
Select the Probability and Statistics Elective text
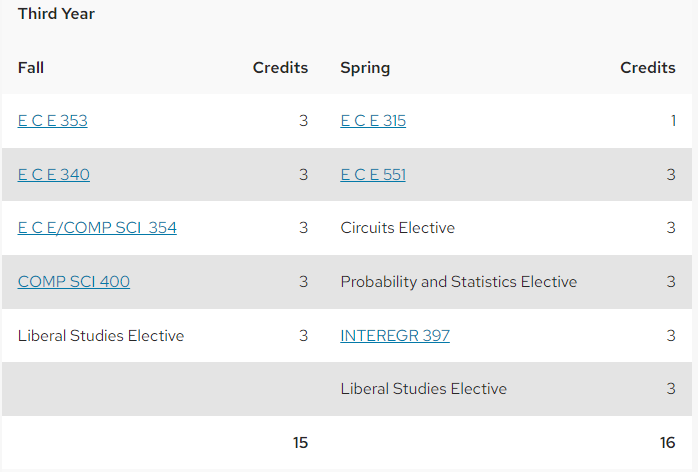pyautogui.click(x=459, y=281)
